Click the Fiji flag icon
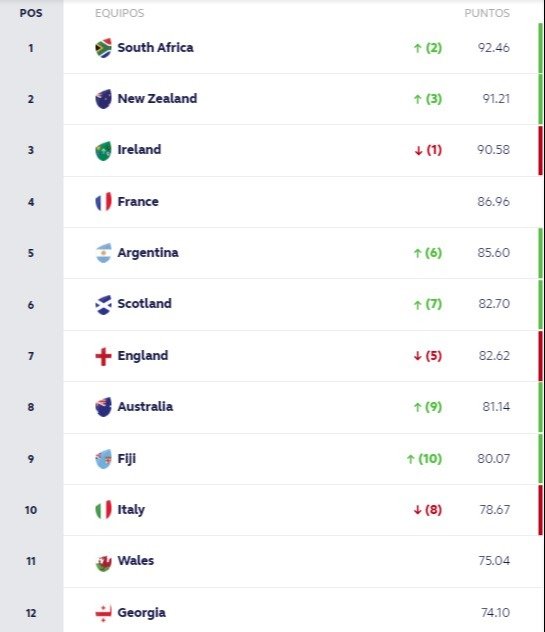Screen dimensions: 545x632 coord(103,459)
